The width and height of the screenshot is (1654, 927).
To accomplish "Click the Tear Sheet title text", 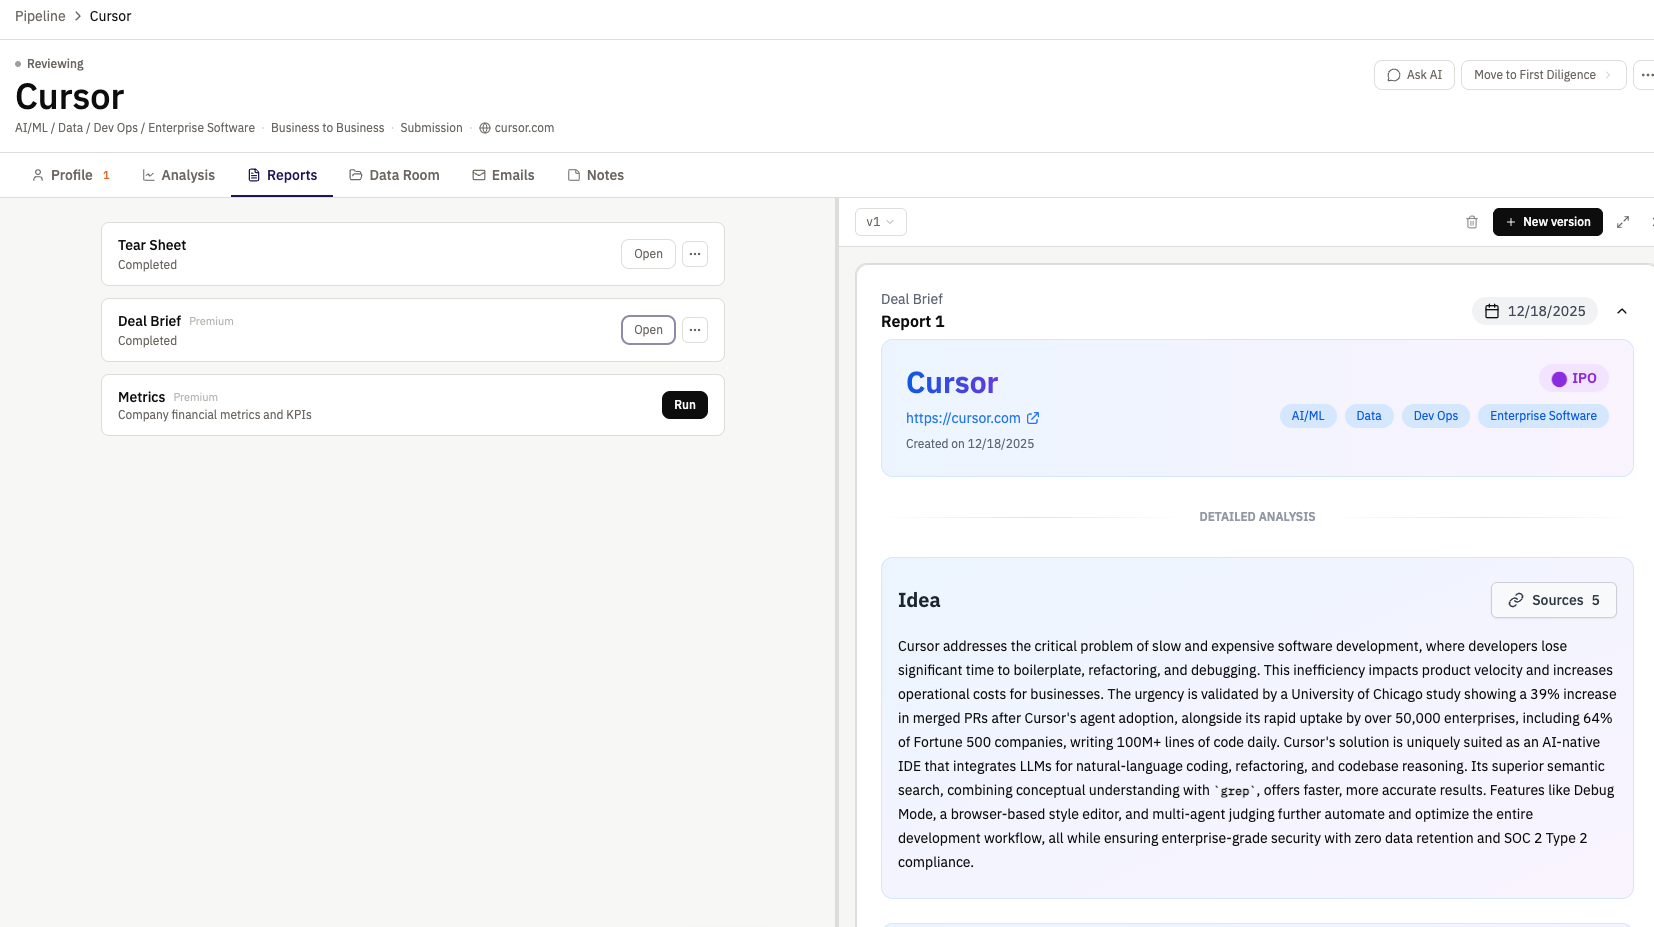I will pyautogui.click(x=152, y=245).
